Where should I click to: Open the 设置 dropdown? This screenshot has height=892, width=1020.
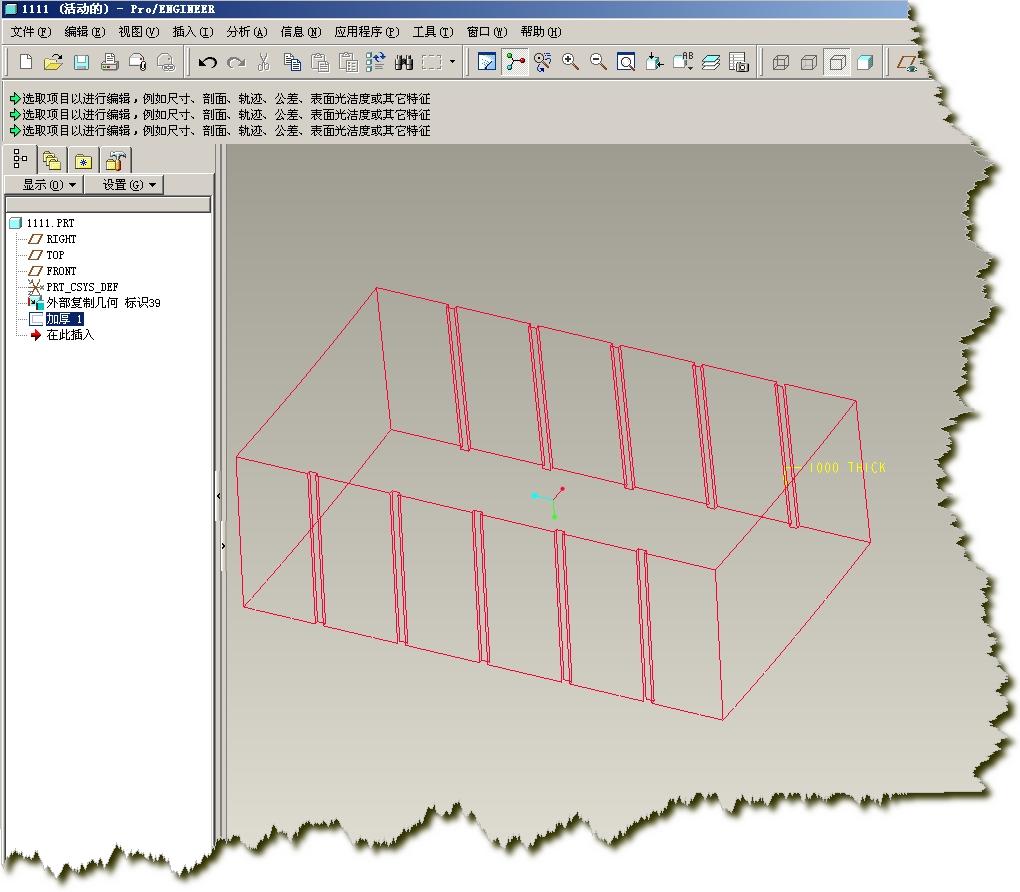124,185
